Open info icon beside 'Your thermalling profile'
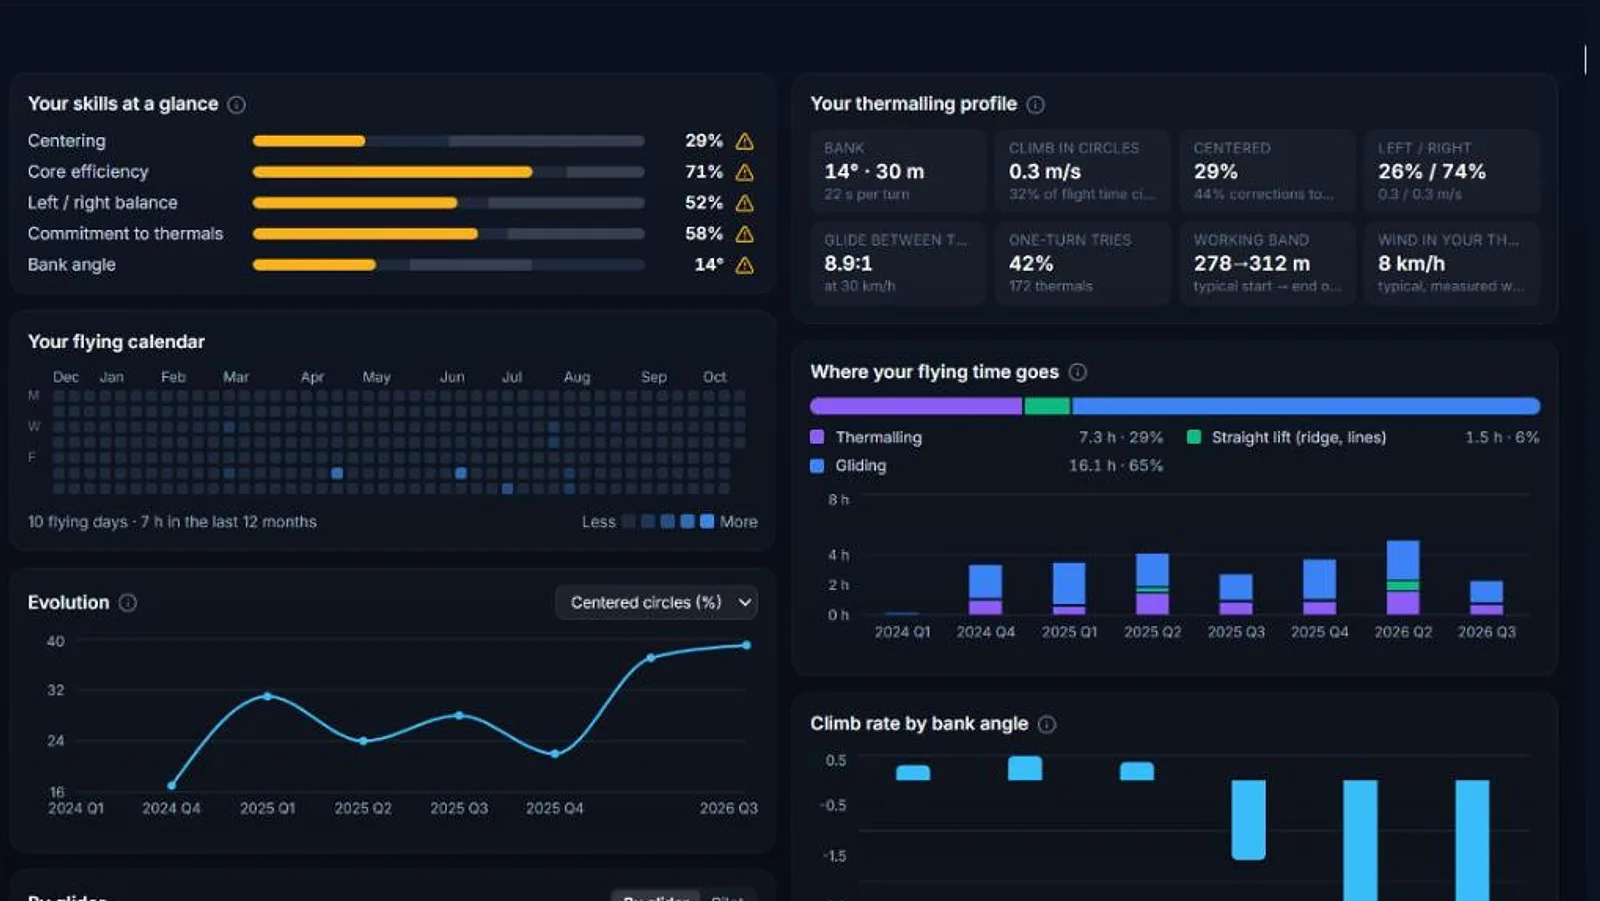This screenshot has height=901, width=1600. point(1035,104)
